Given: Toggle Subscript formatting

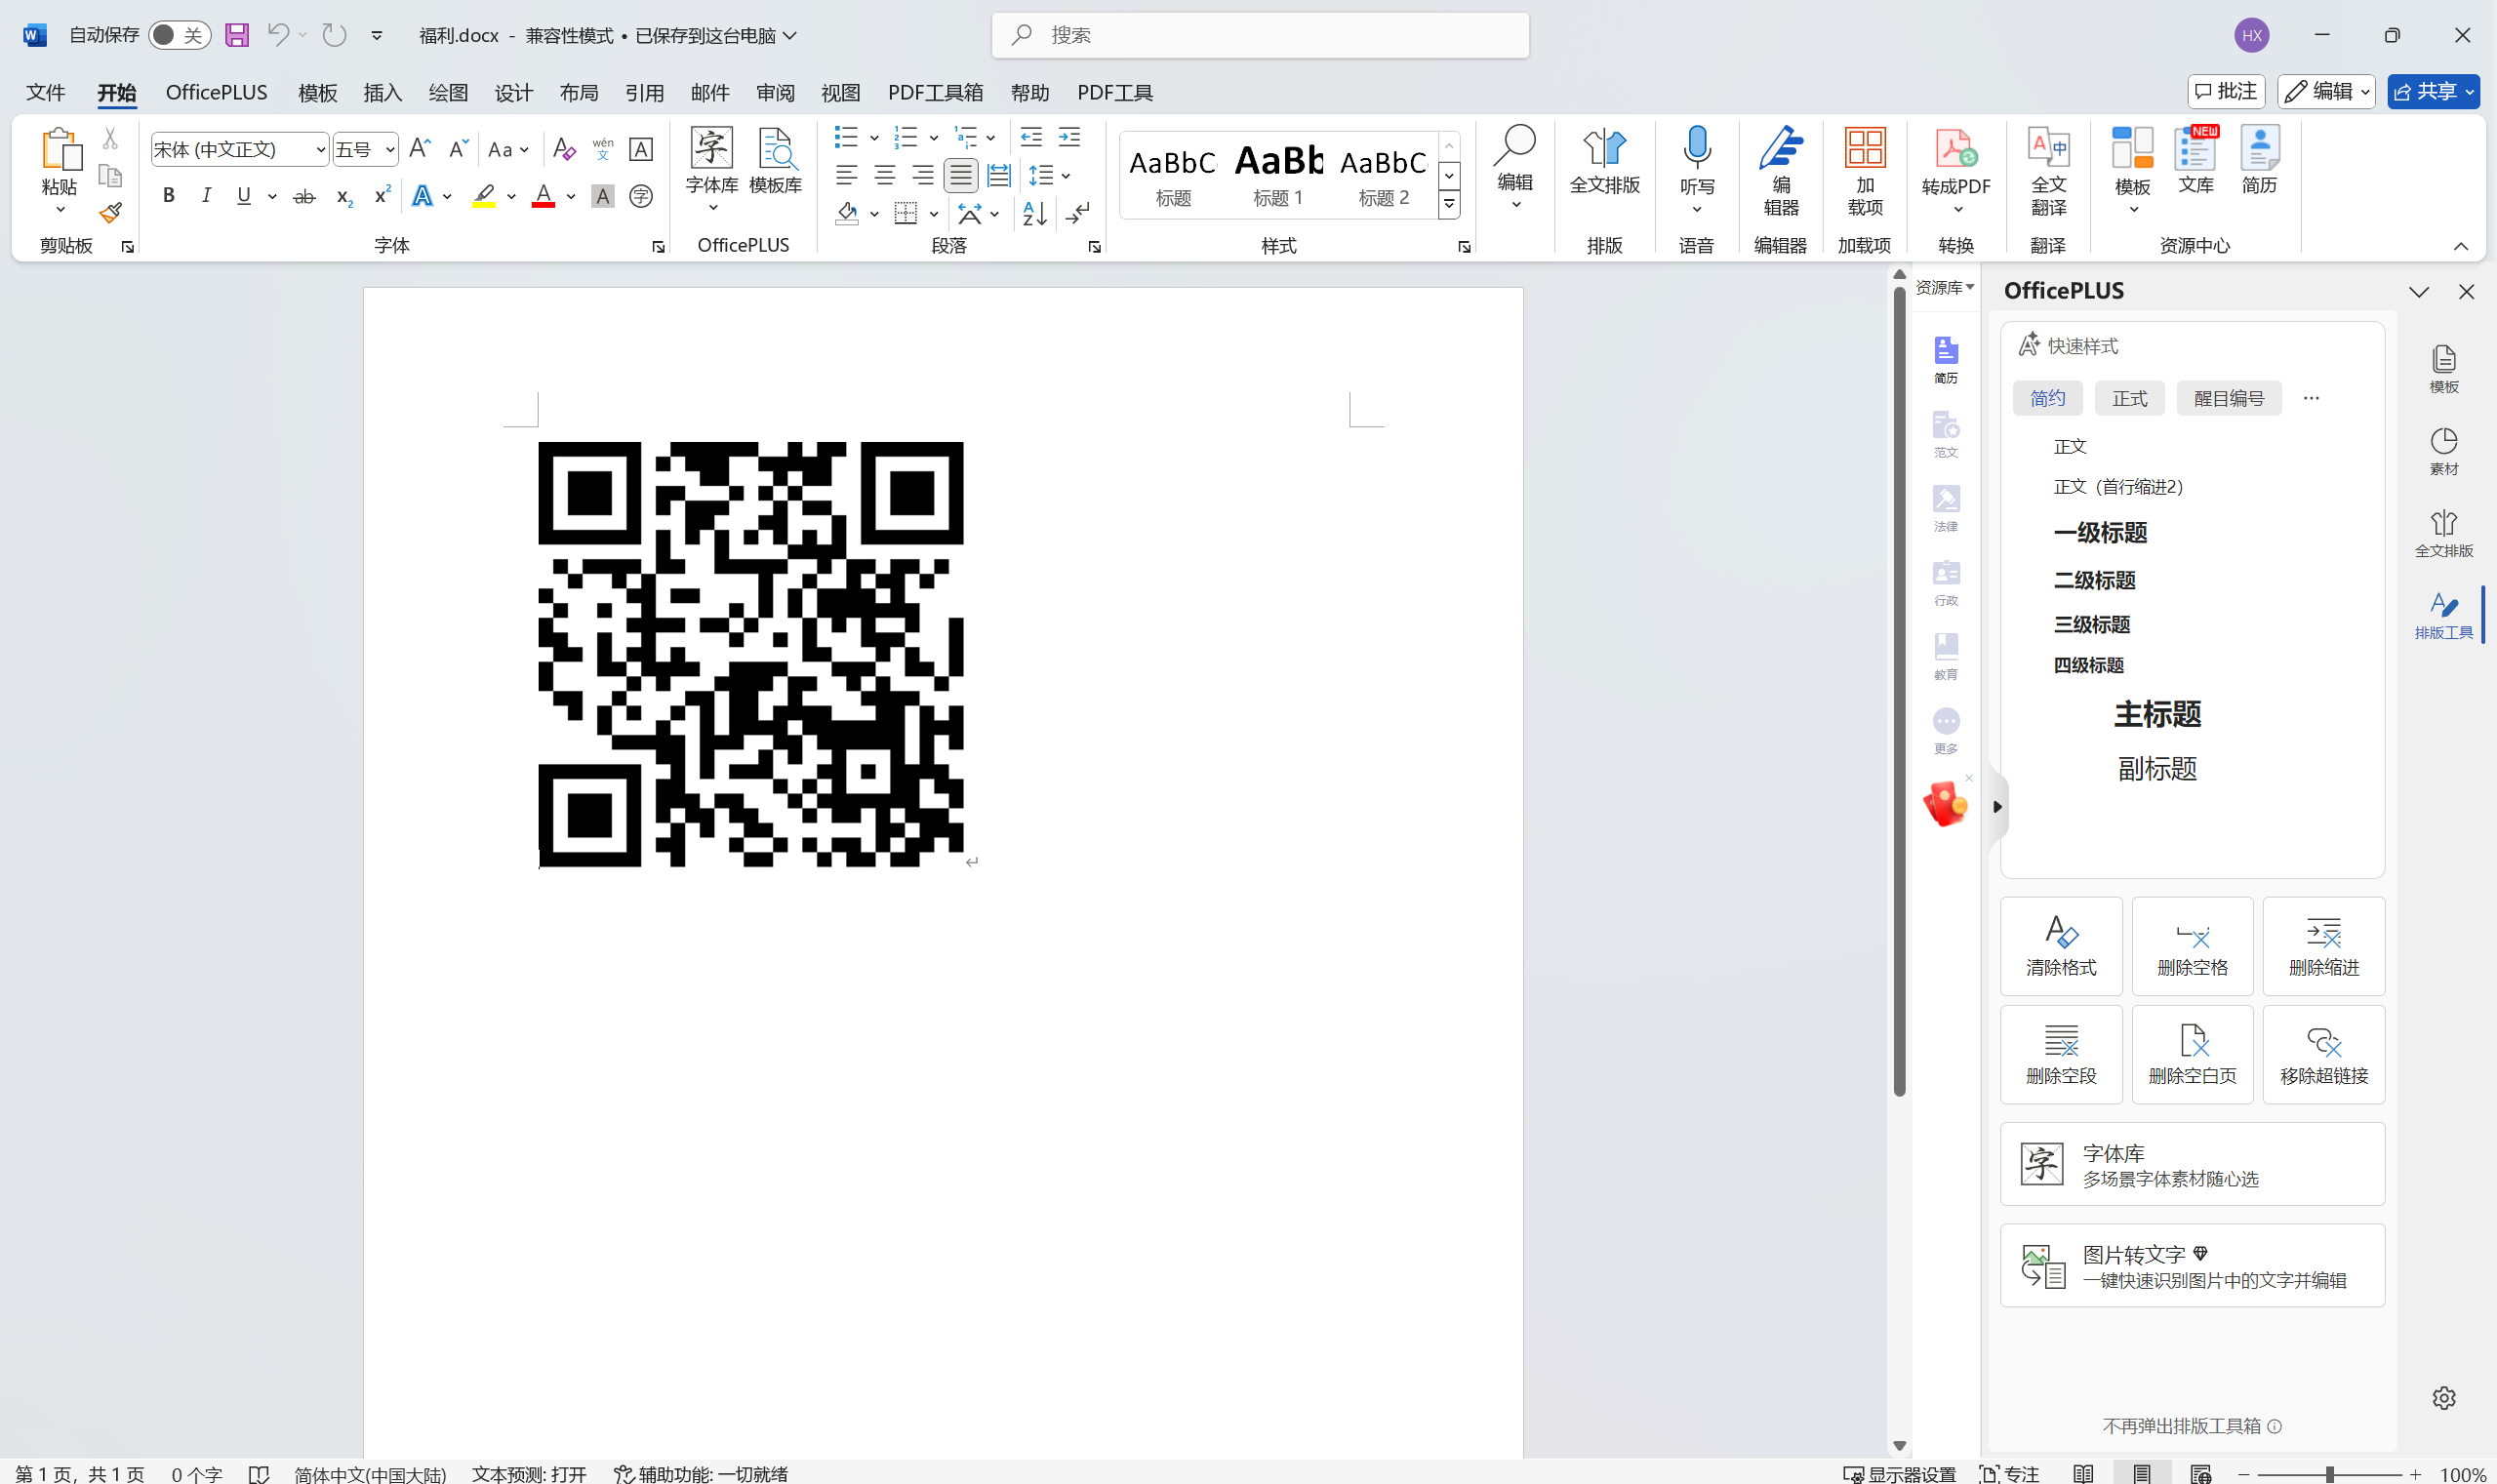Looking at the screenshot, I should pos(343,196).
